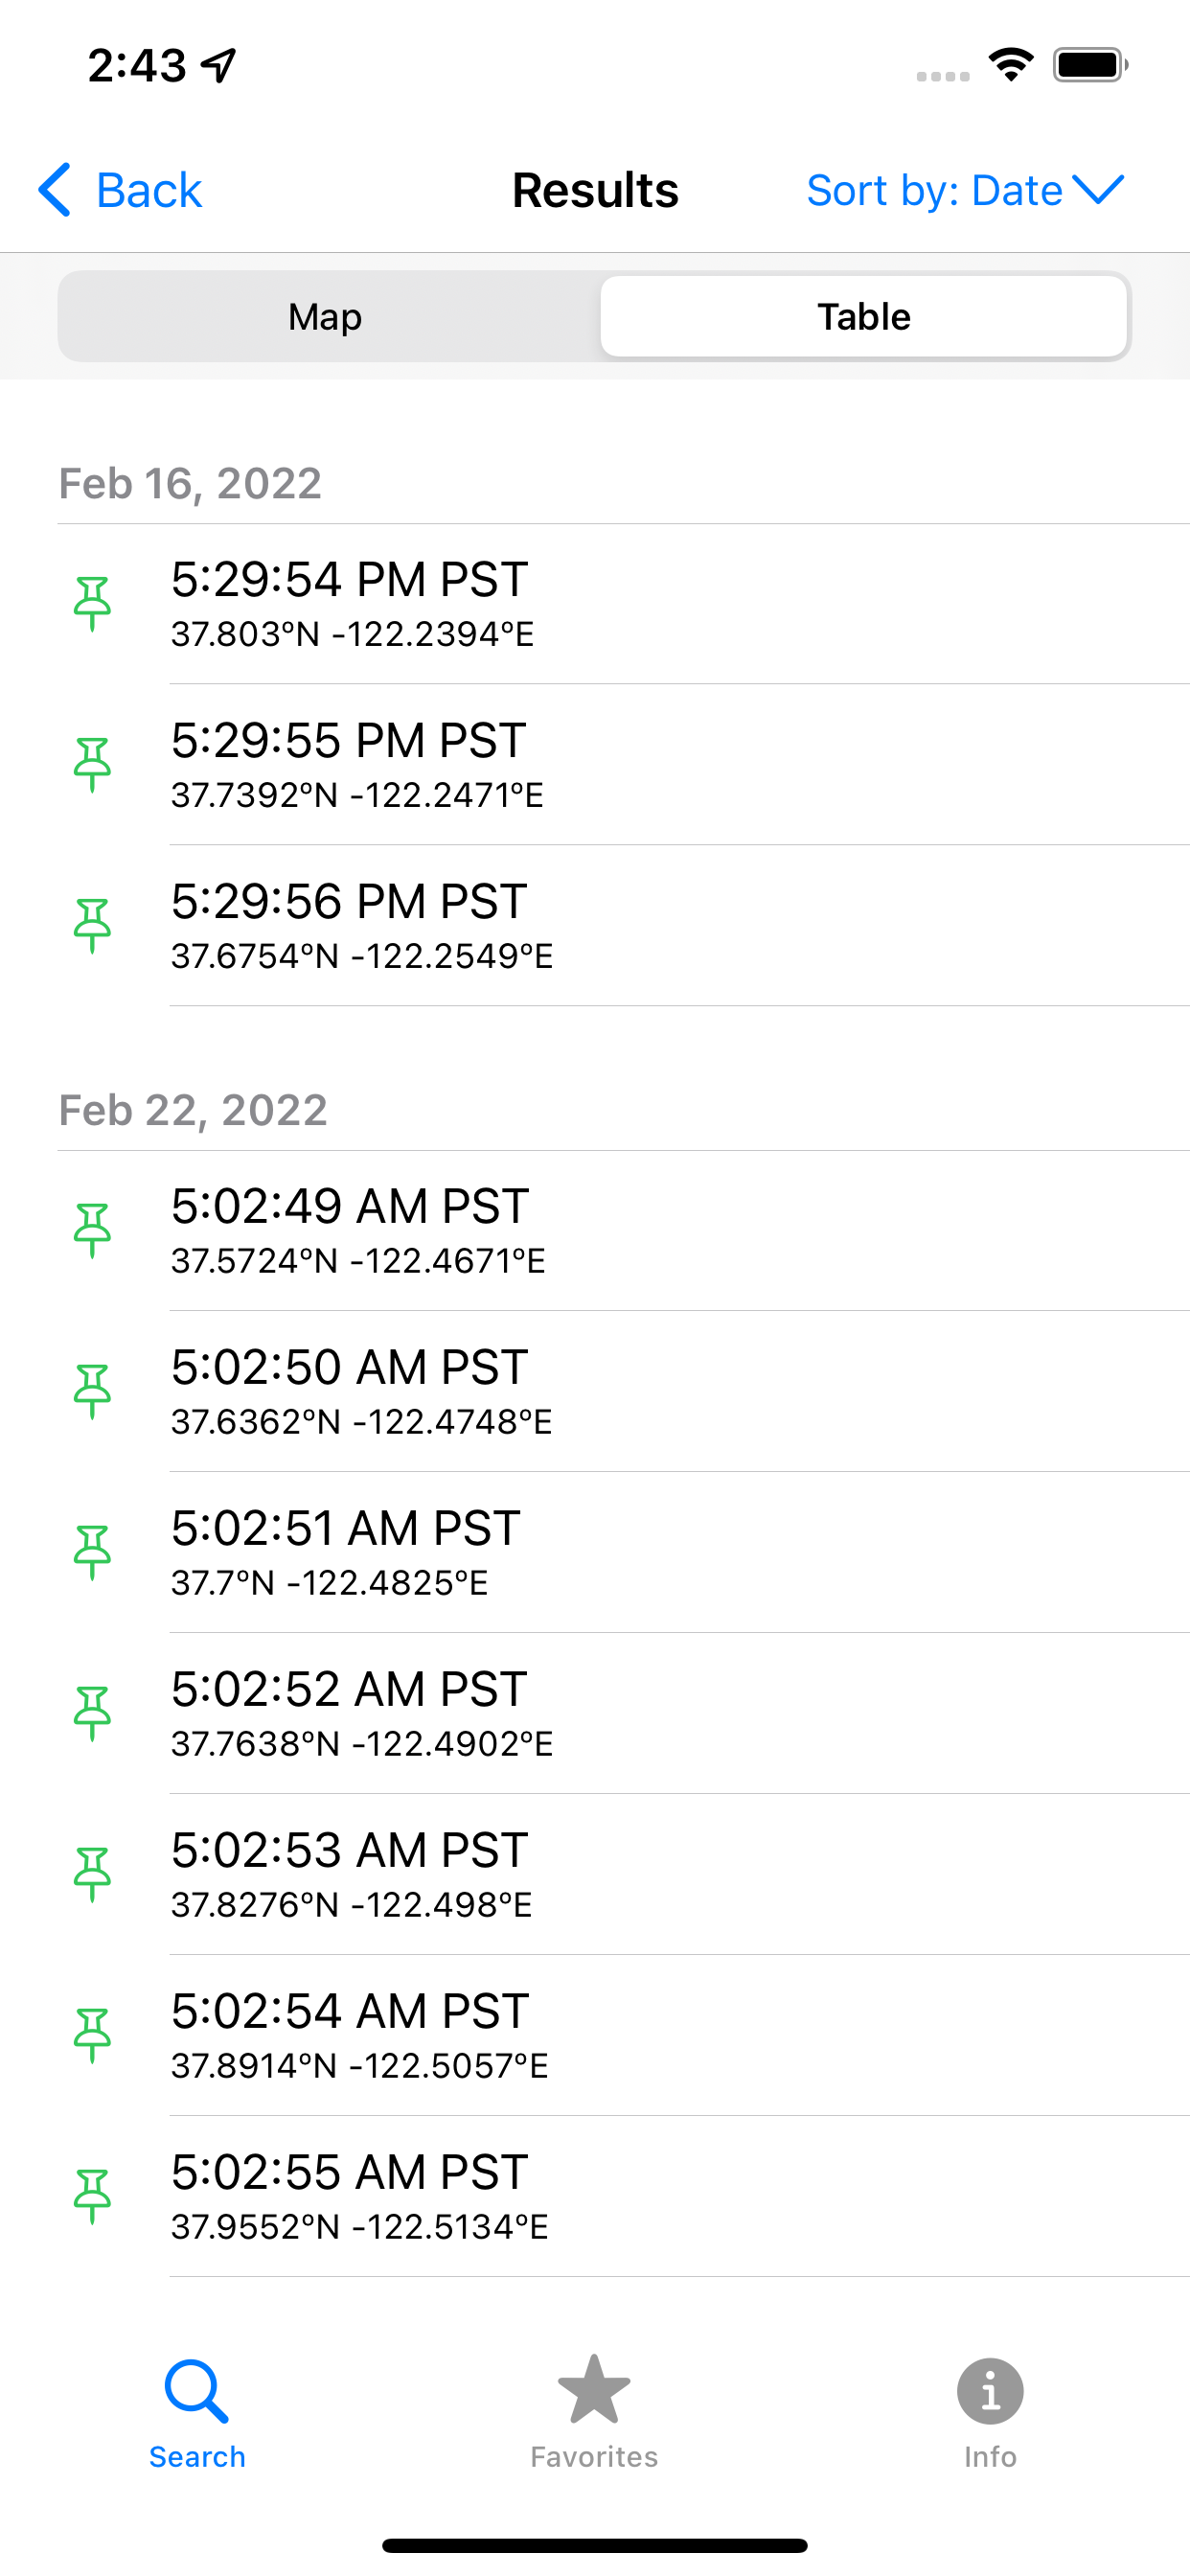Open Favorites via star icon

(x=594, y=2389)
